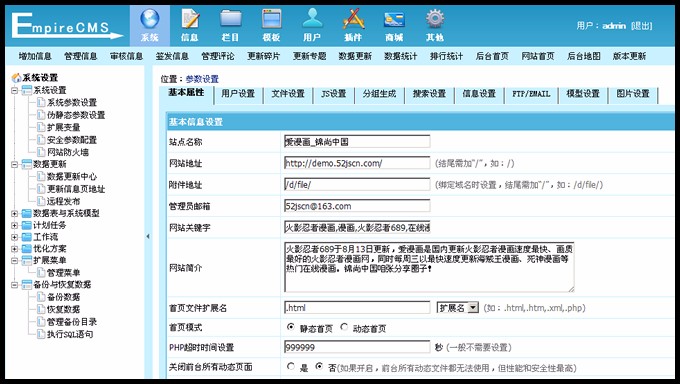Click folder icon beside 计划任务
This screenshot has height=384, width=680.
pos(27,225)
